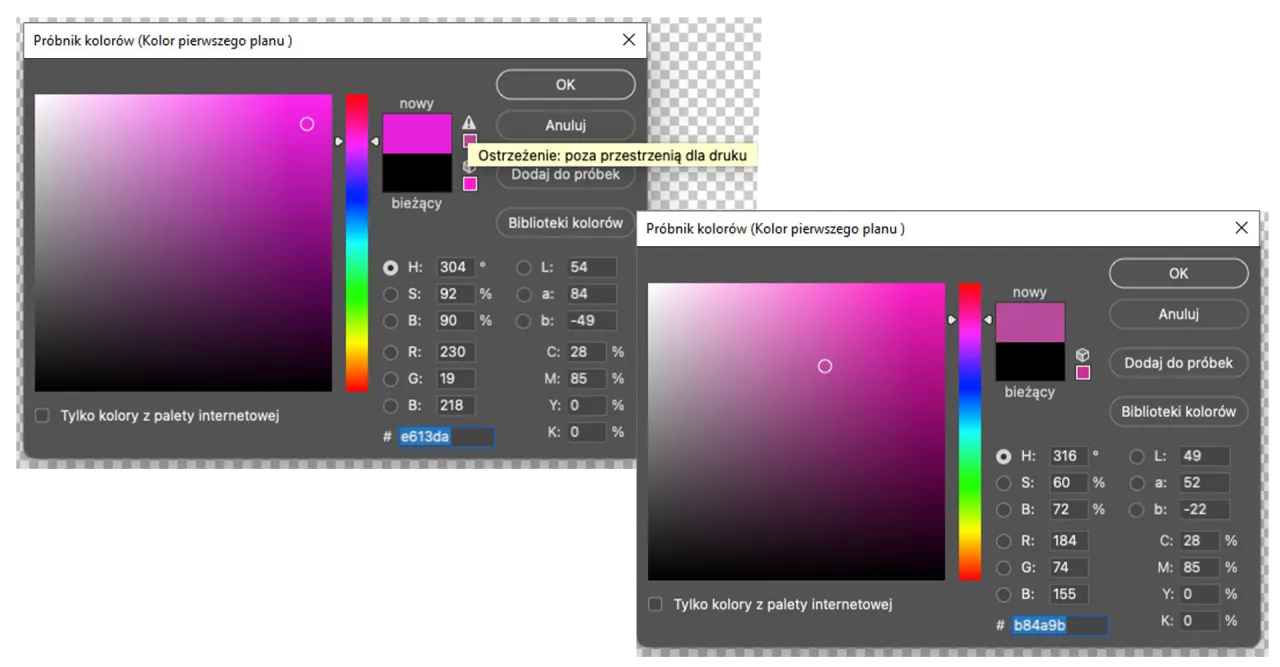This screenshot has height=667, width=1280.
Task: Enable web-only colors checkbox in right dialog
Action: pos(655,604)
